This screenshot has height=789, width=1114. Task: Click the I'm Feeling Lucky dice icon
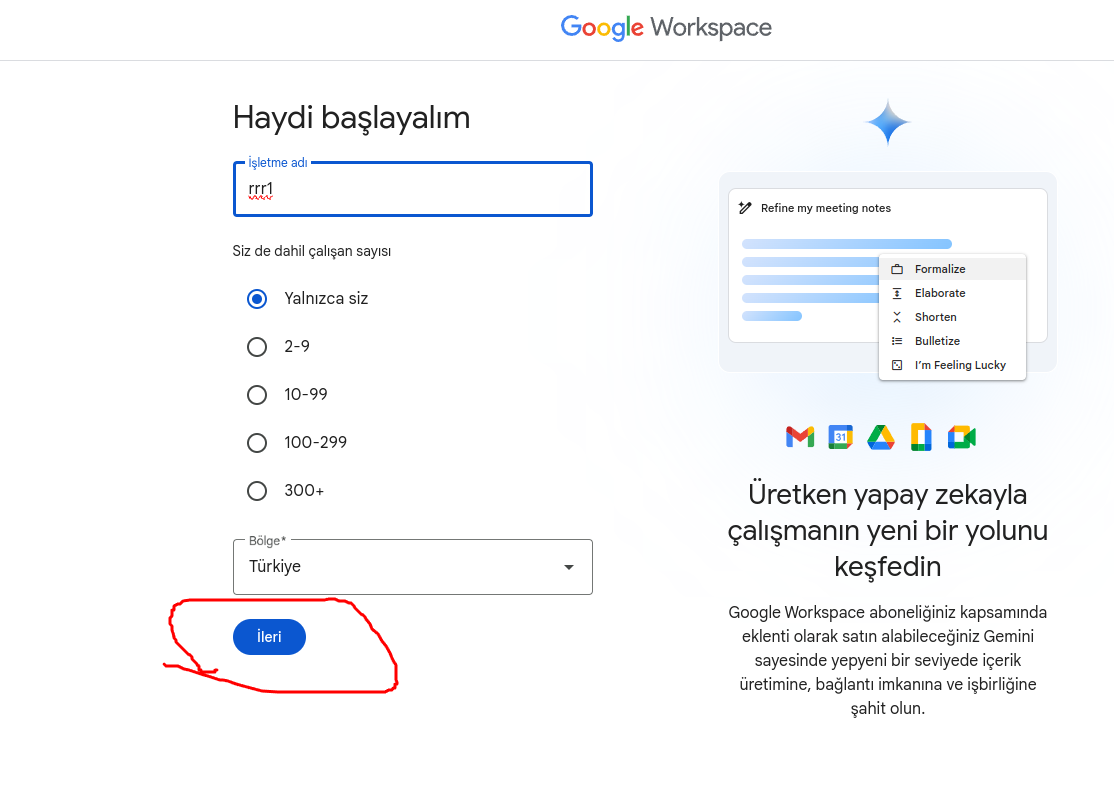(x=897, y=365)
